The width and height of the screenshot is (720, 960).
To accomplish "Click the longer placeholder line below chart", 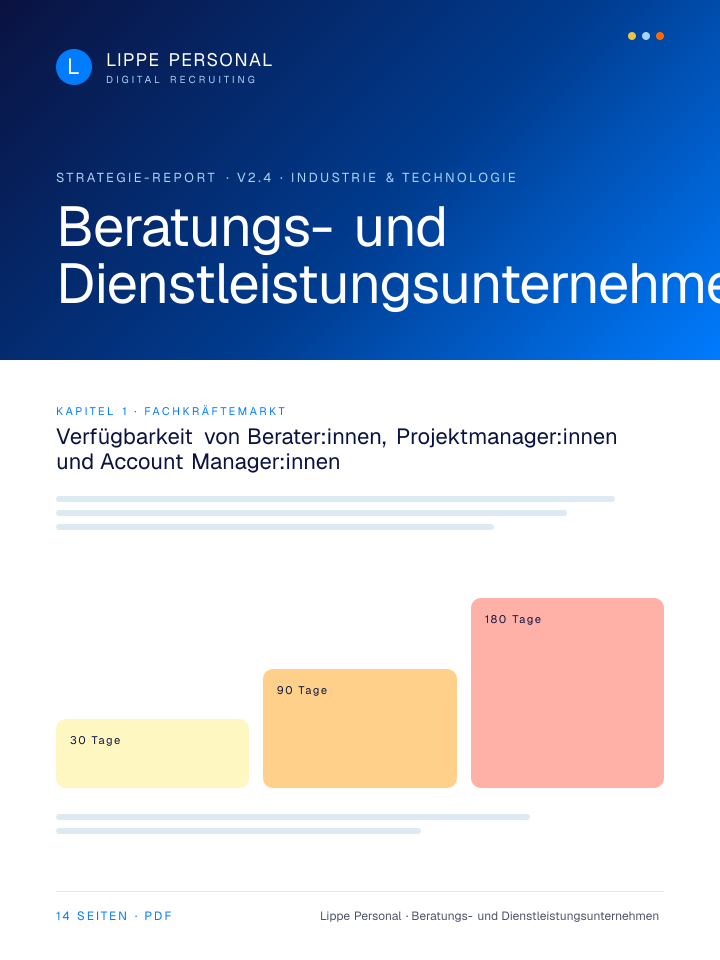I will 293,817.
